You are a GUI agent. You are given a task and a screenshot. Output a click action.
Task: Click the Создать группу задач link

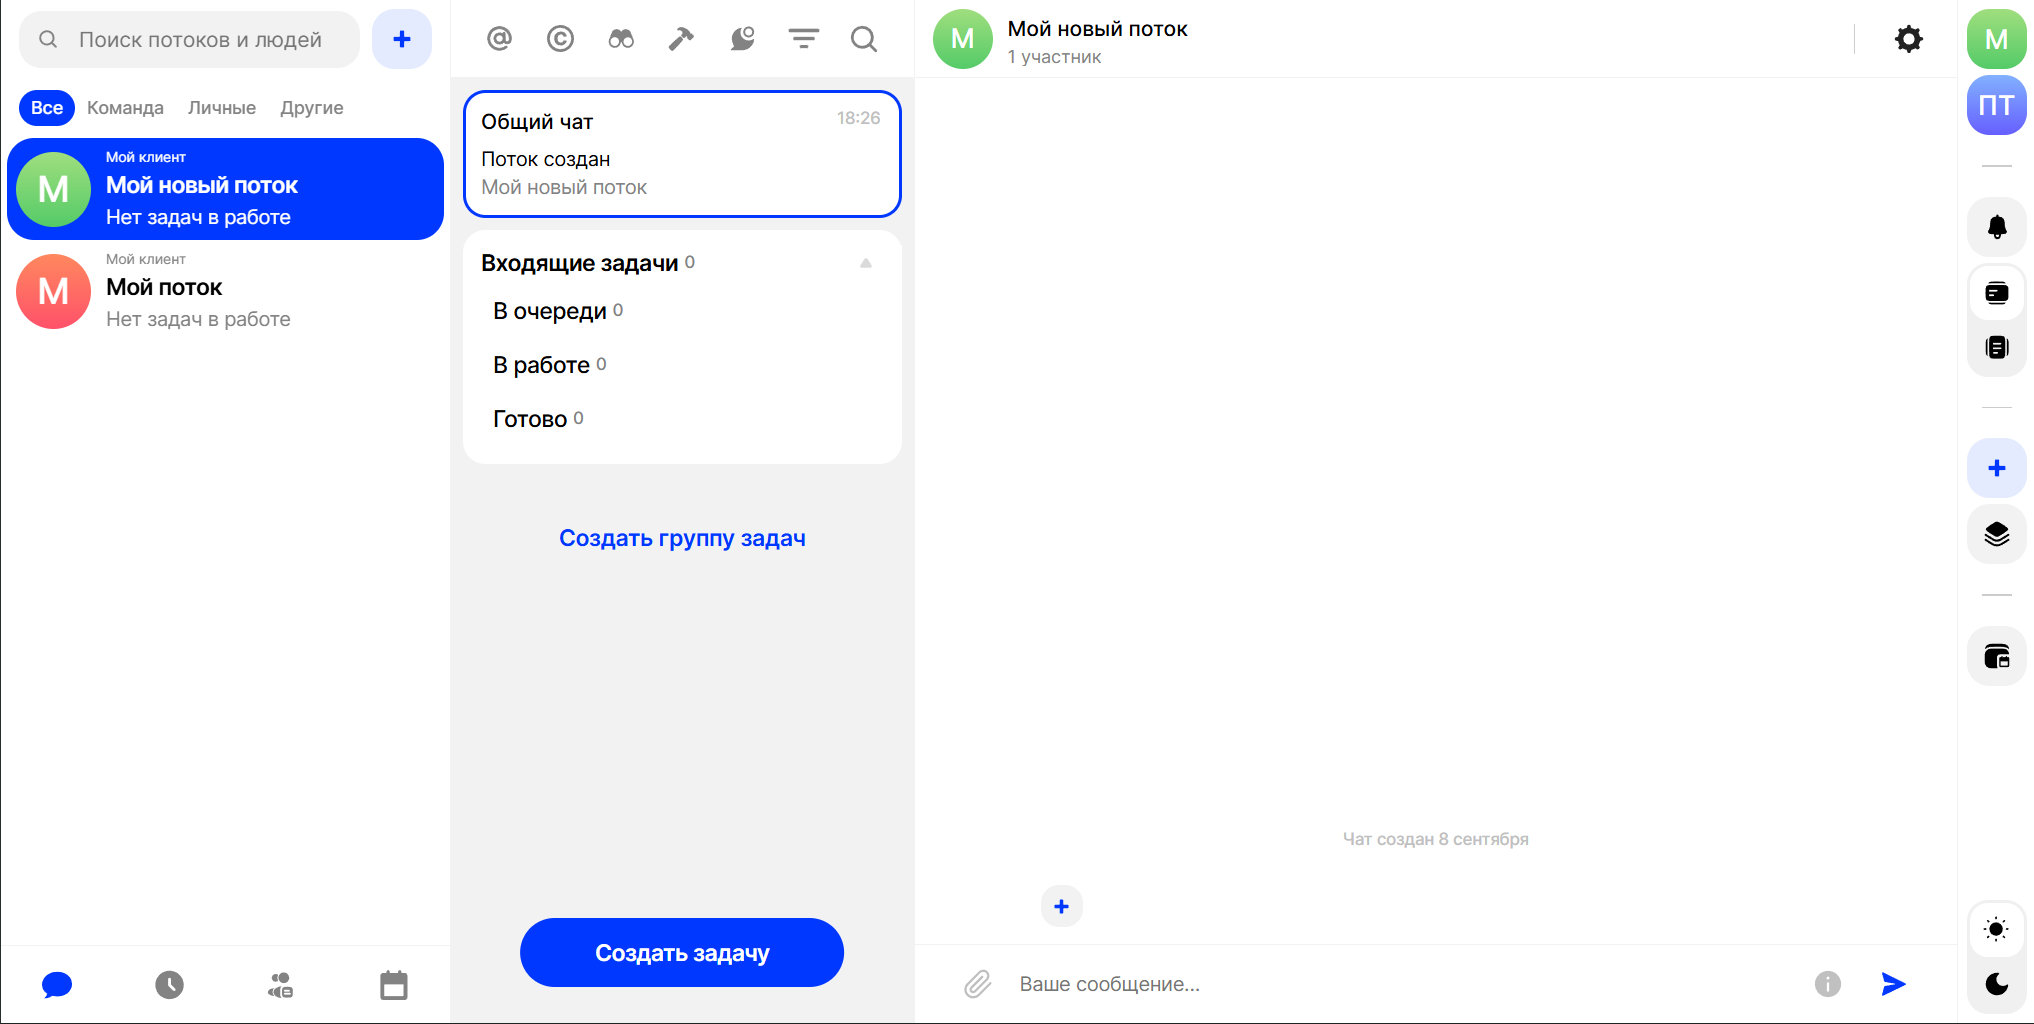pos(682,538)
